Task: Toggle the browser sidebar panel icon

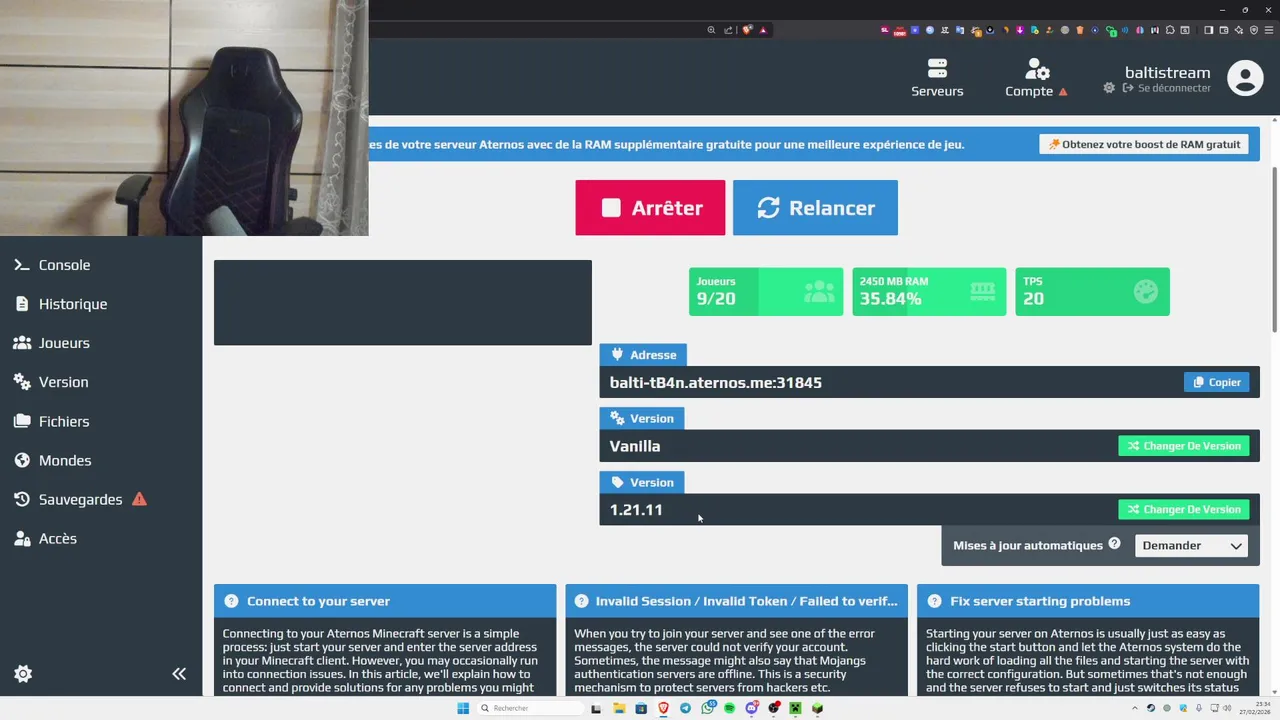Action: pyautogui.click(x=1208, y=30)
